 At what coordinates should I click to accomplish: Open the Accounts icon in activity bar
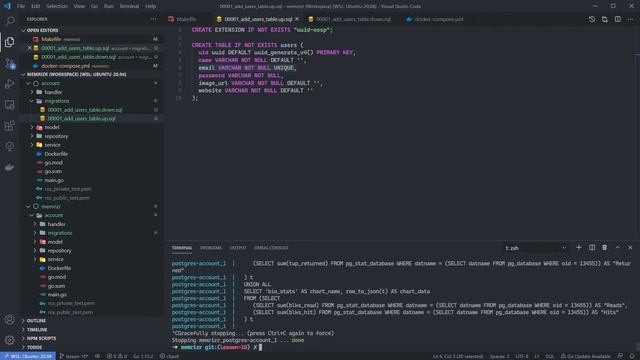10,319
